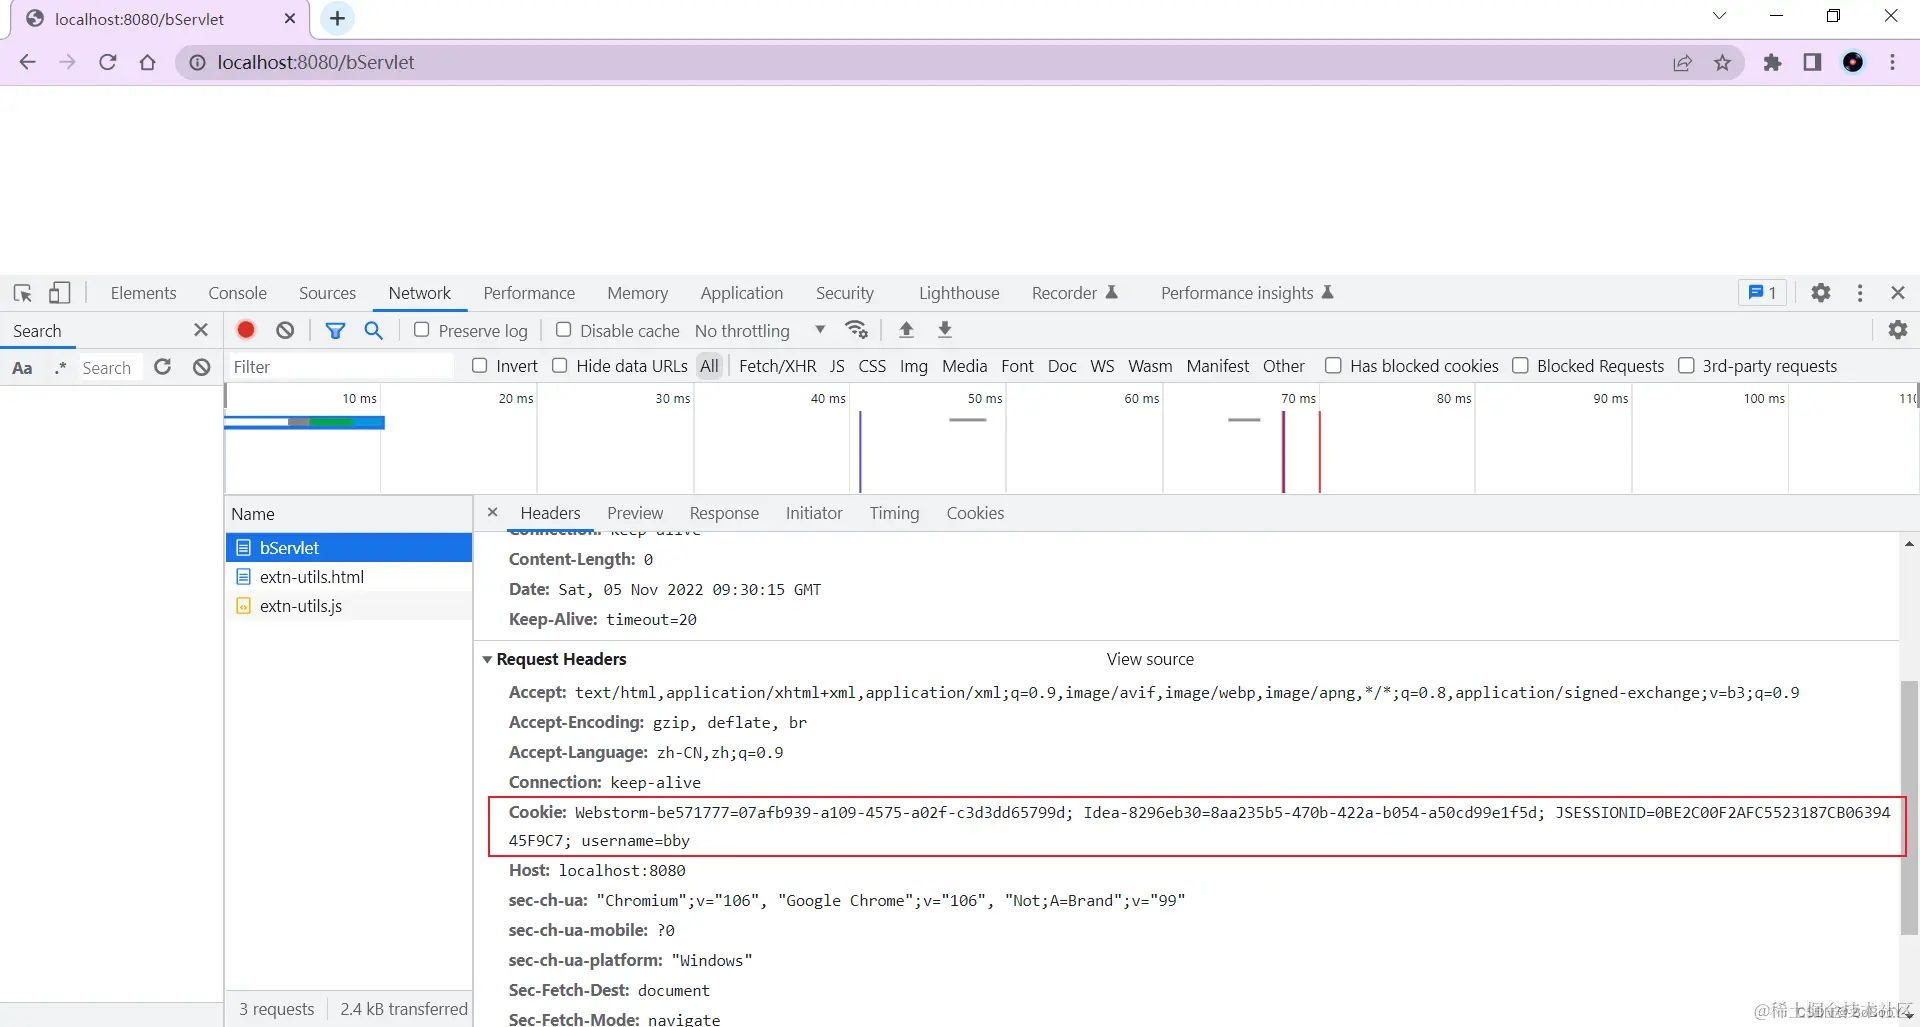1920x1027 pixels.
Task: Click the export HAR download icon
Action: point(944,330)
